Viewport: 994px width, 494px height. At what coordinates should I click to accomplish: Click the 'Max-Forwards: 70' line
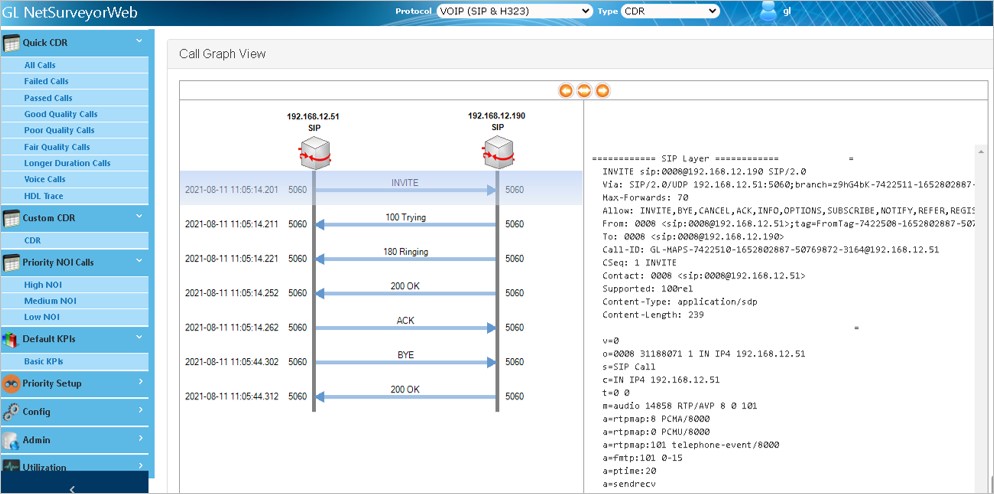coord(645,197)
